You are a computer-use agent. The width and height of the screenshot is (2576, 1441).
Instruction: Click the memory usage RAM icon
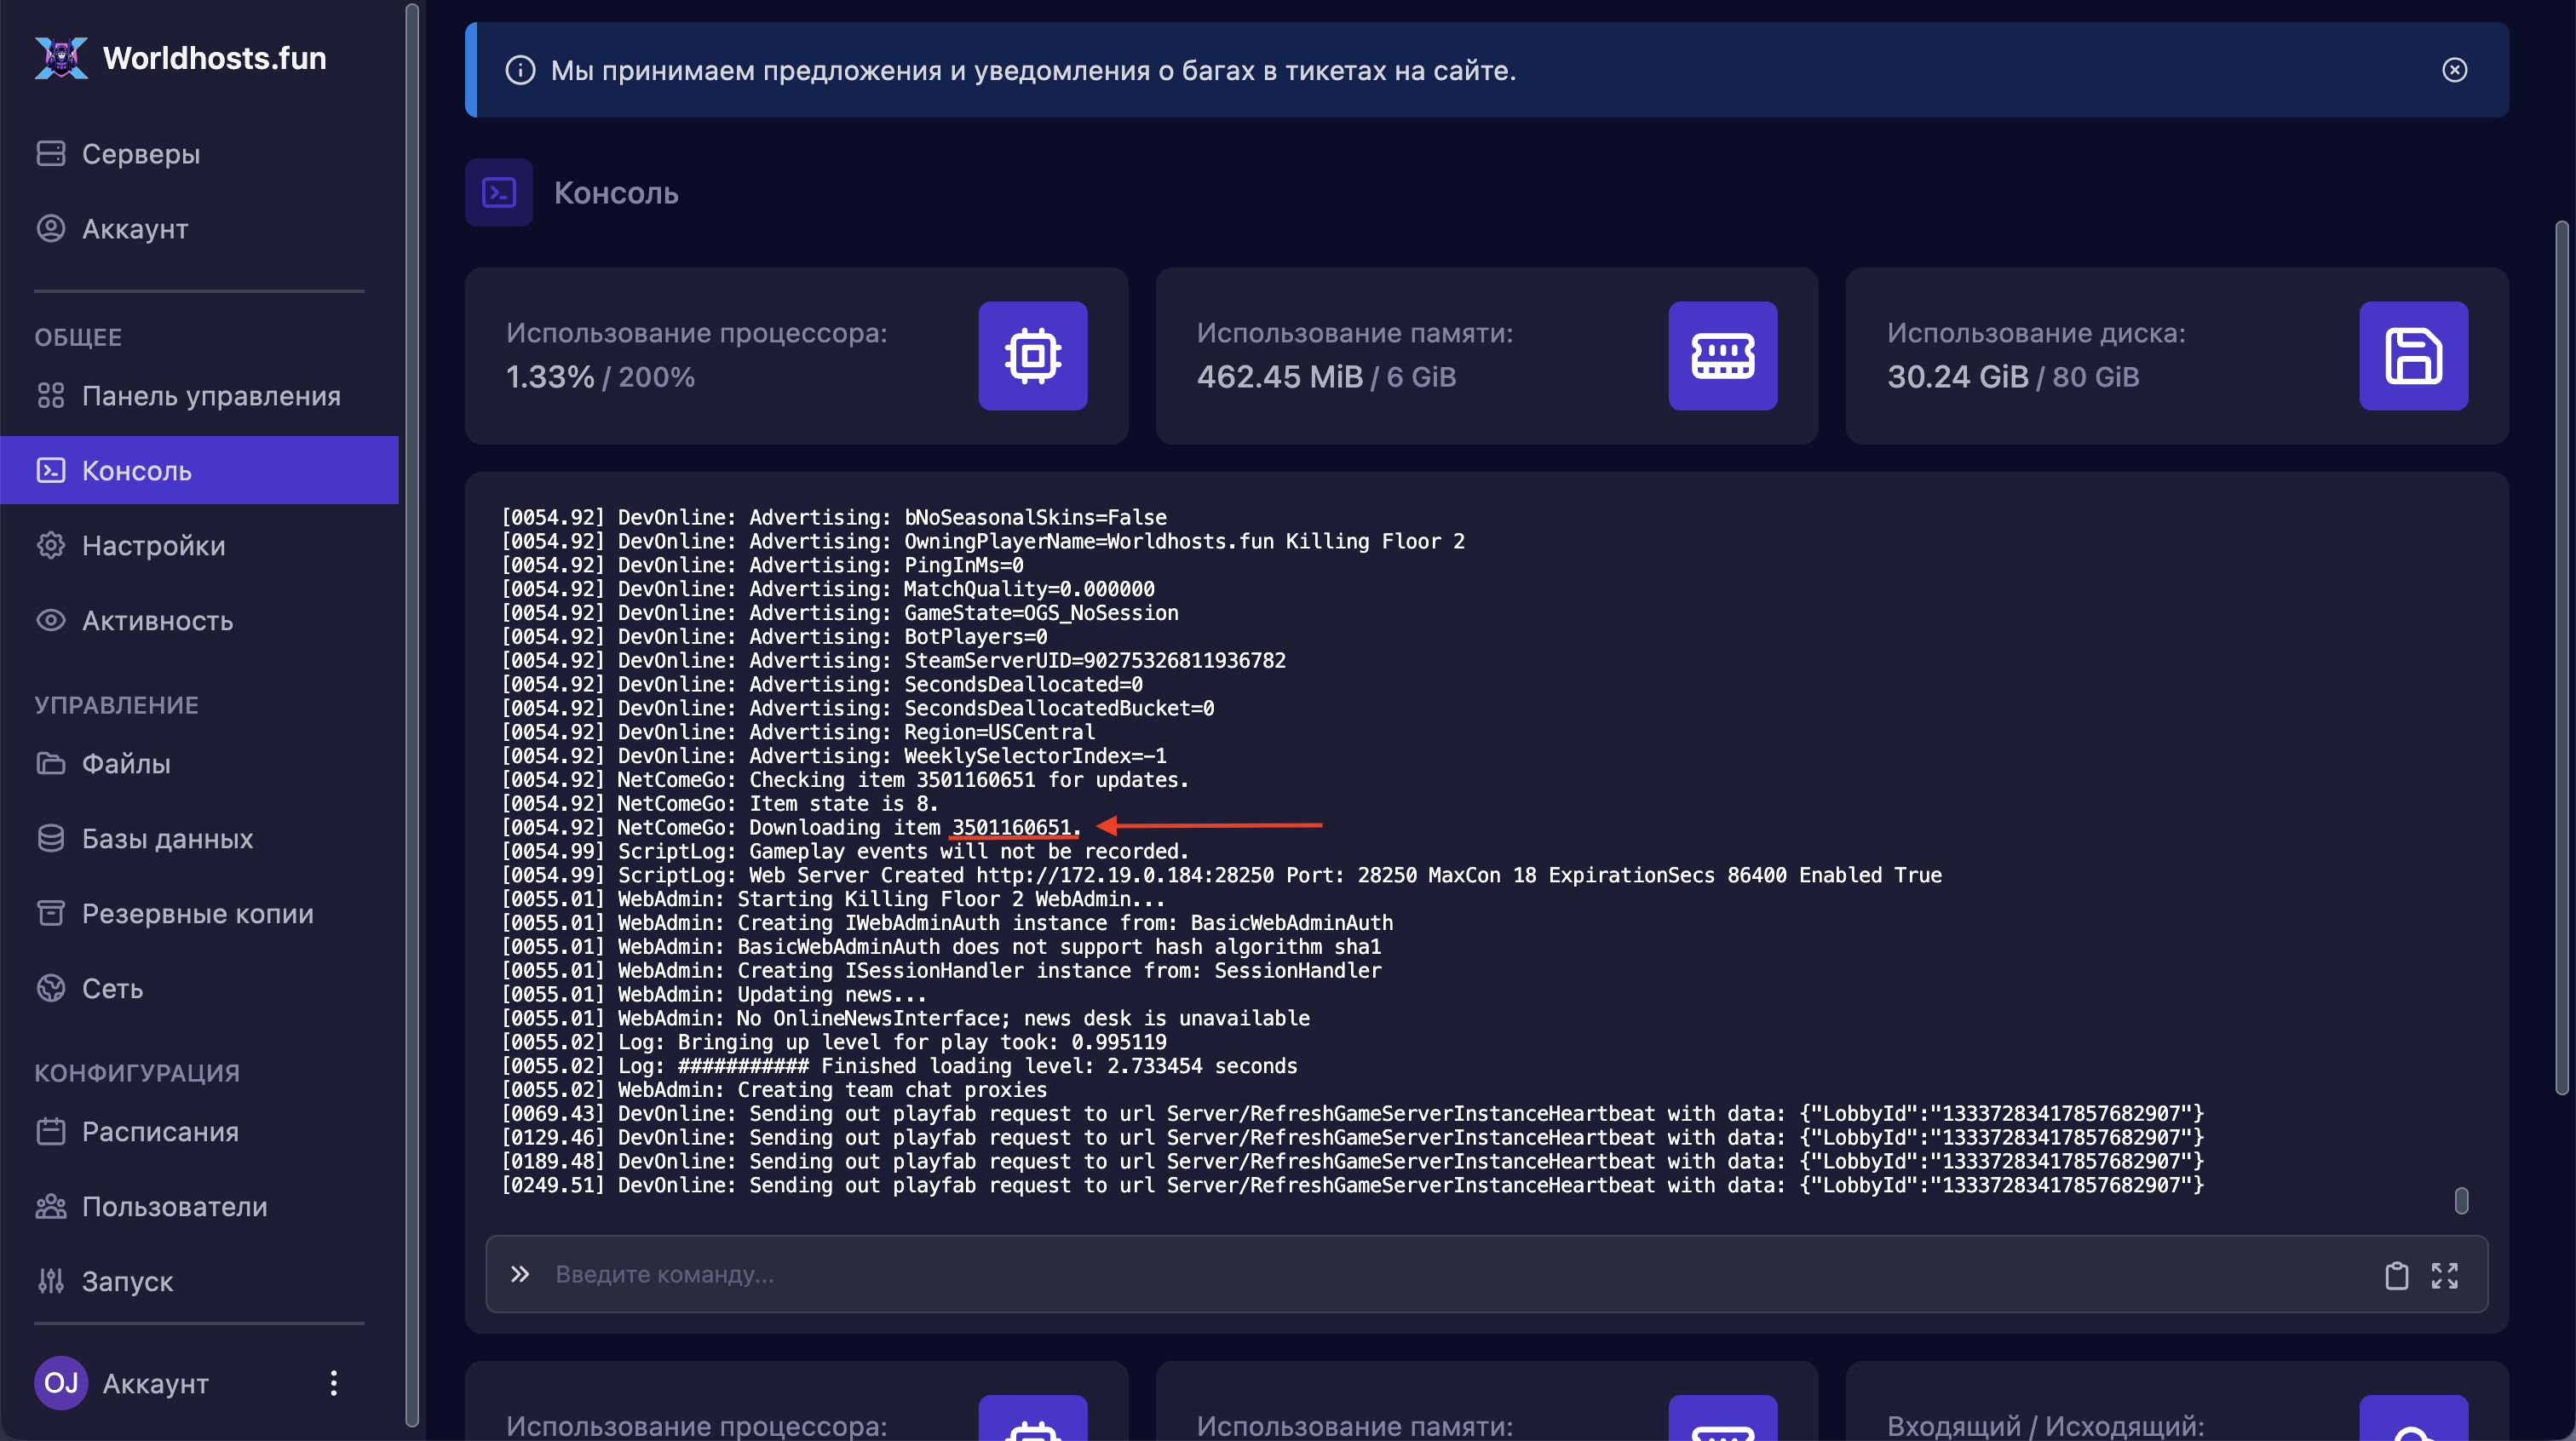pyautogui.click(x=1722, y=356)
